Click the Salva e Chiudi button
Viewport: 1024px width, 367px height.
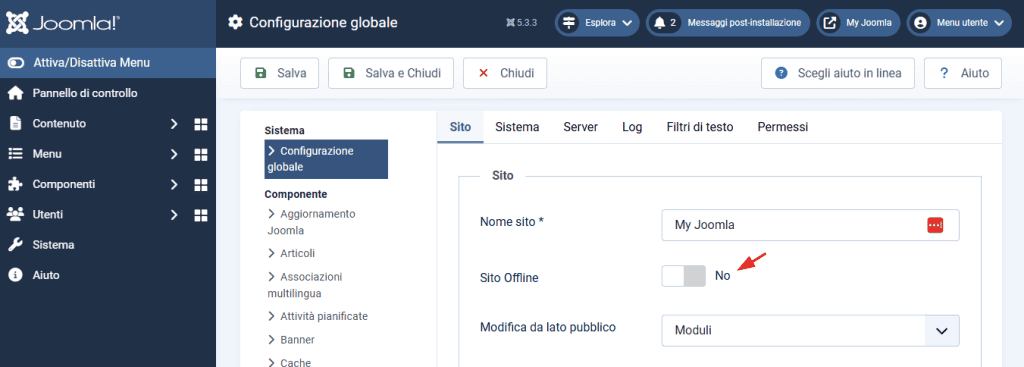coord(391,73)
